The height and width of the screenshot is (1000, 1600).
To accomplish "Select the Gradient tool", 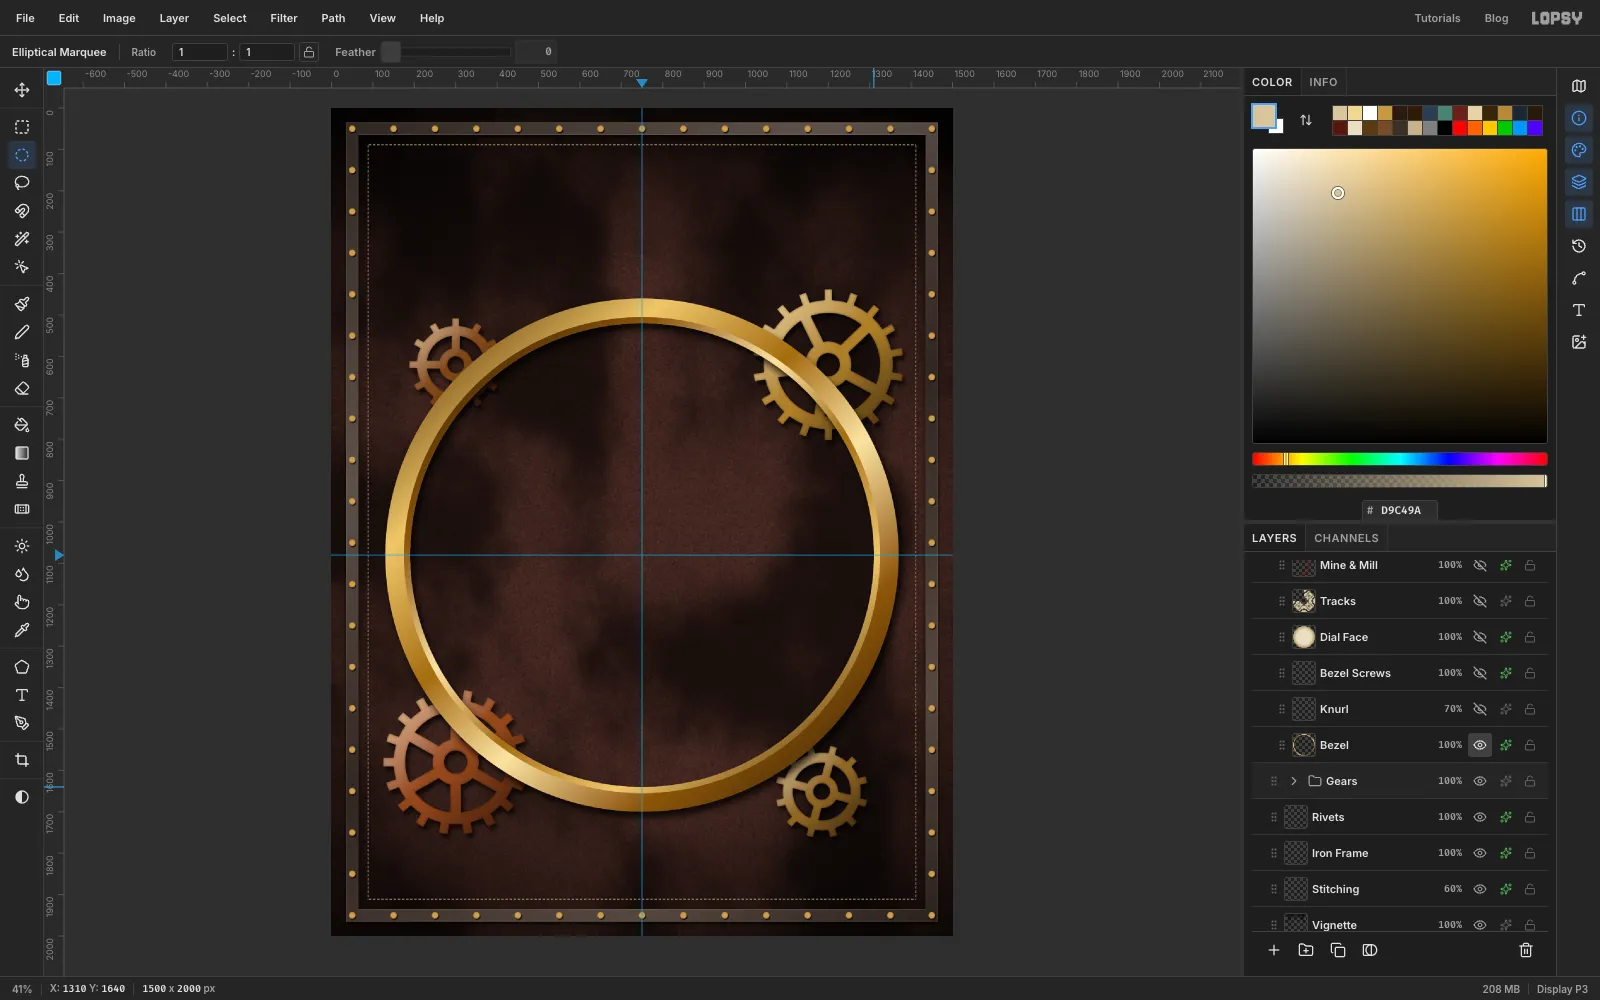I will click(x=22, y=453).
